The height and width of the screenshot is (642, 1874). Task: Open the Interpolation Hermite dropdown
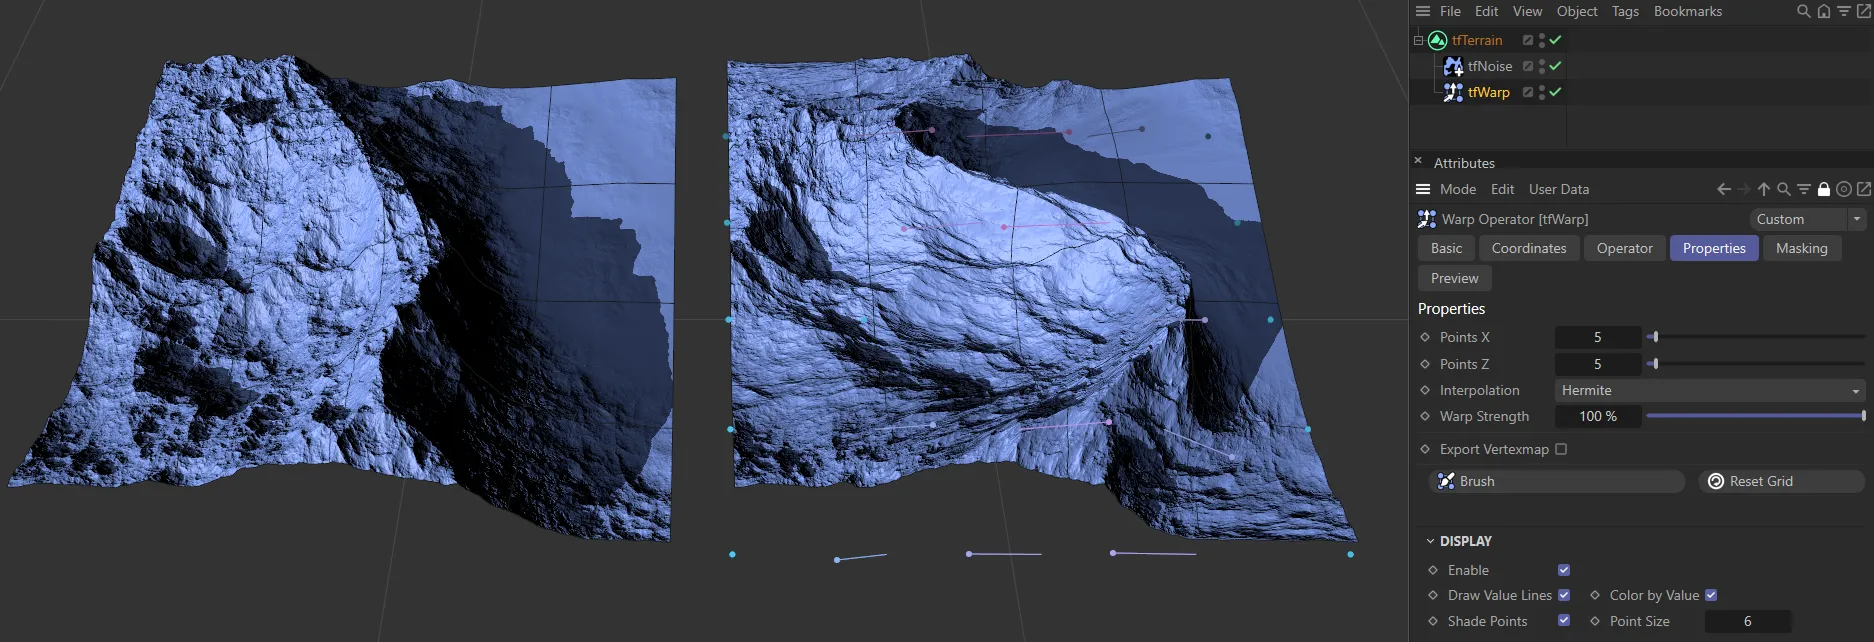click(x=1710, y=390)
